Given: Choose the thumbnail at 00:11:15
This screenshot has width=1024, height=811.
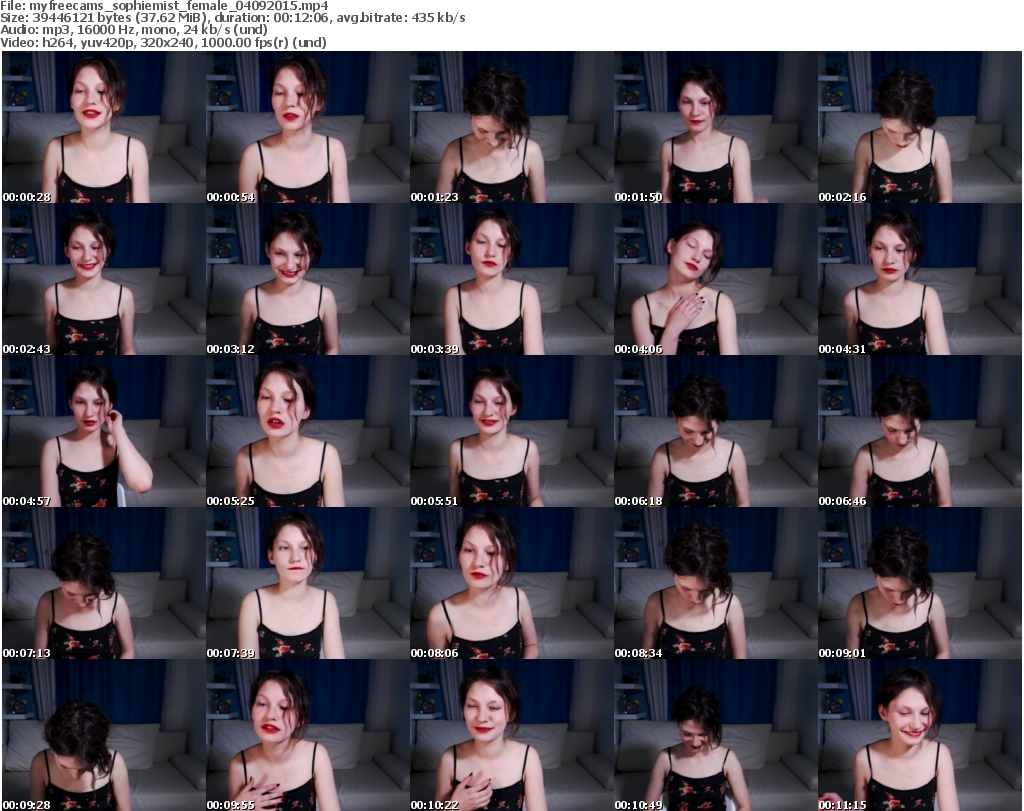Looking at the screenshot, I should (920, 735).
